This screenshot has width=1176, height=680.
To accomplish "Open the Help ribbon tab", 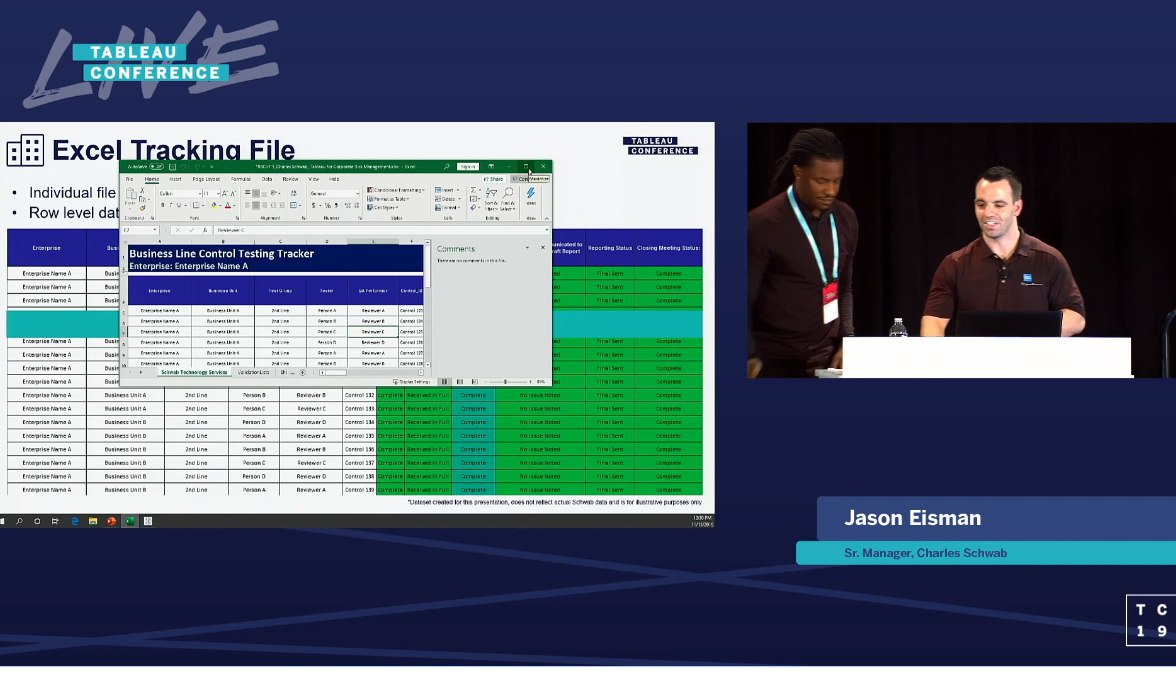I will [334, 179].
